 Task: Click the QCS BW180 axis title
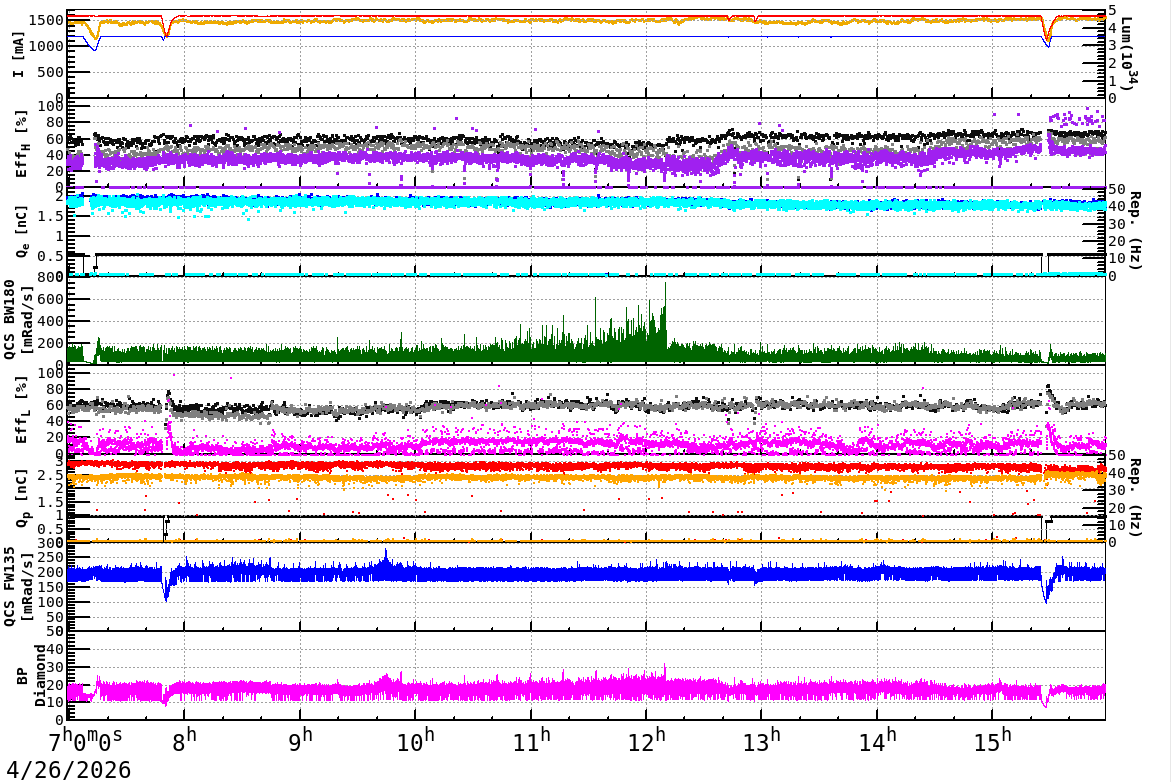[x=18, y=319]
